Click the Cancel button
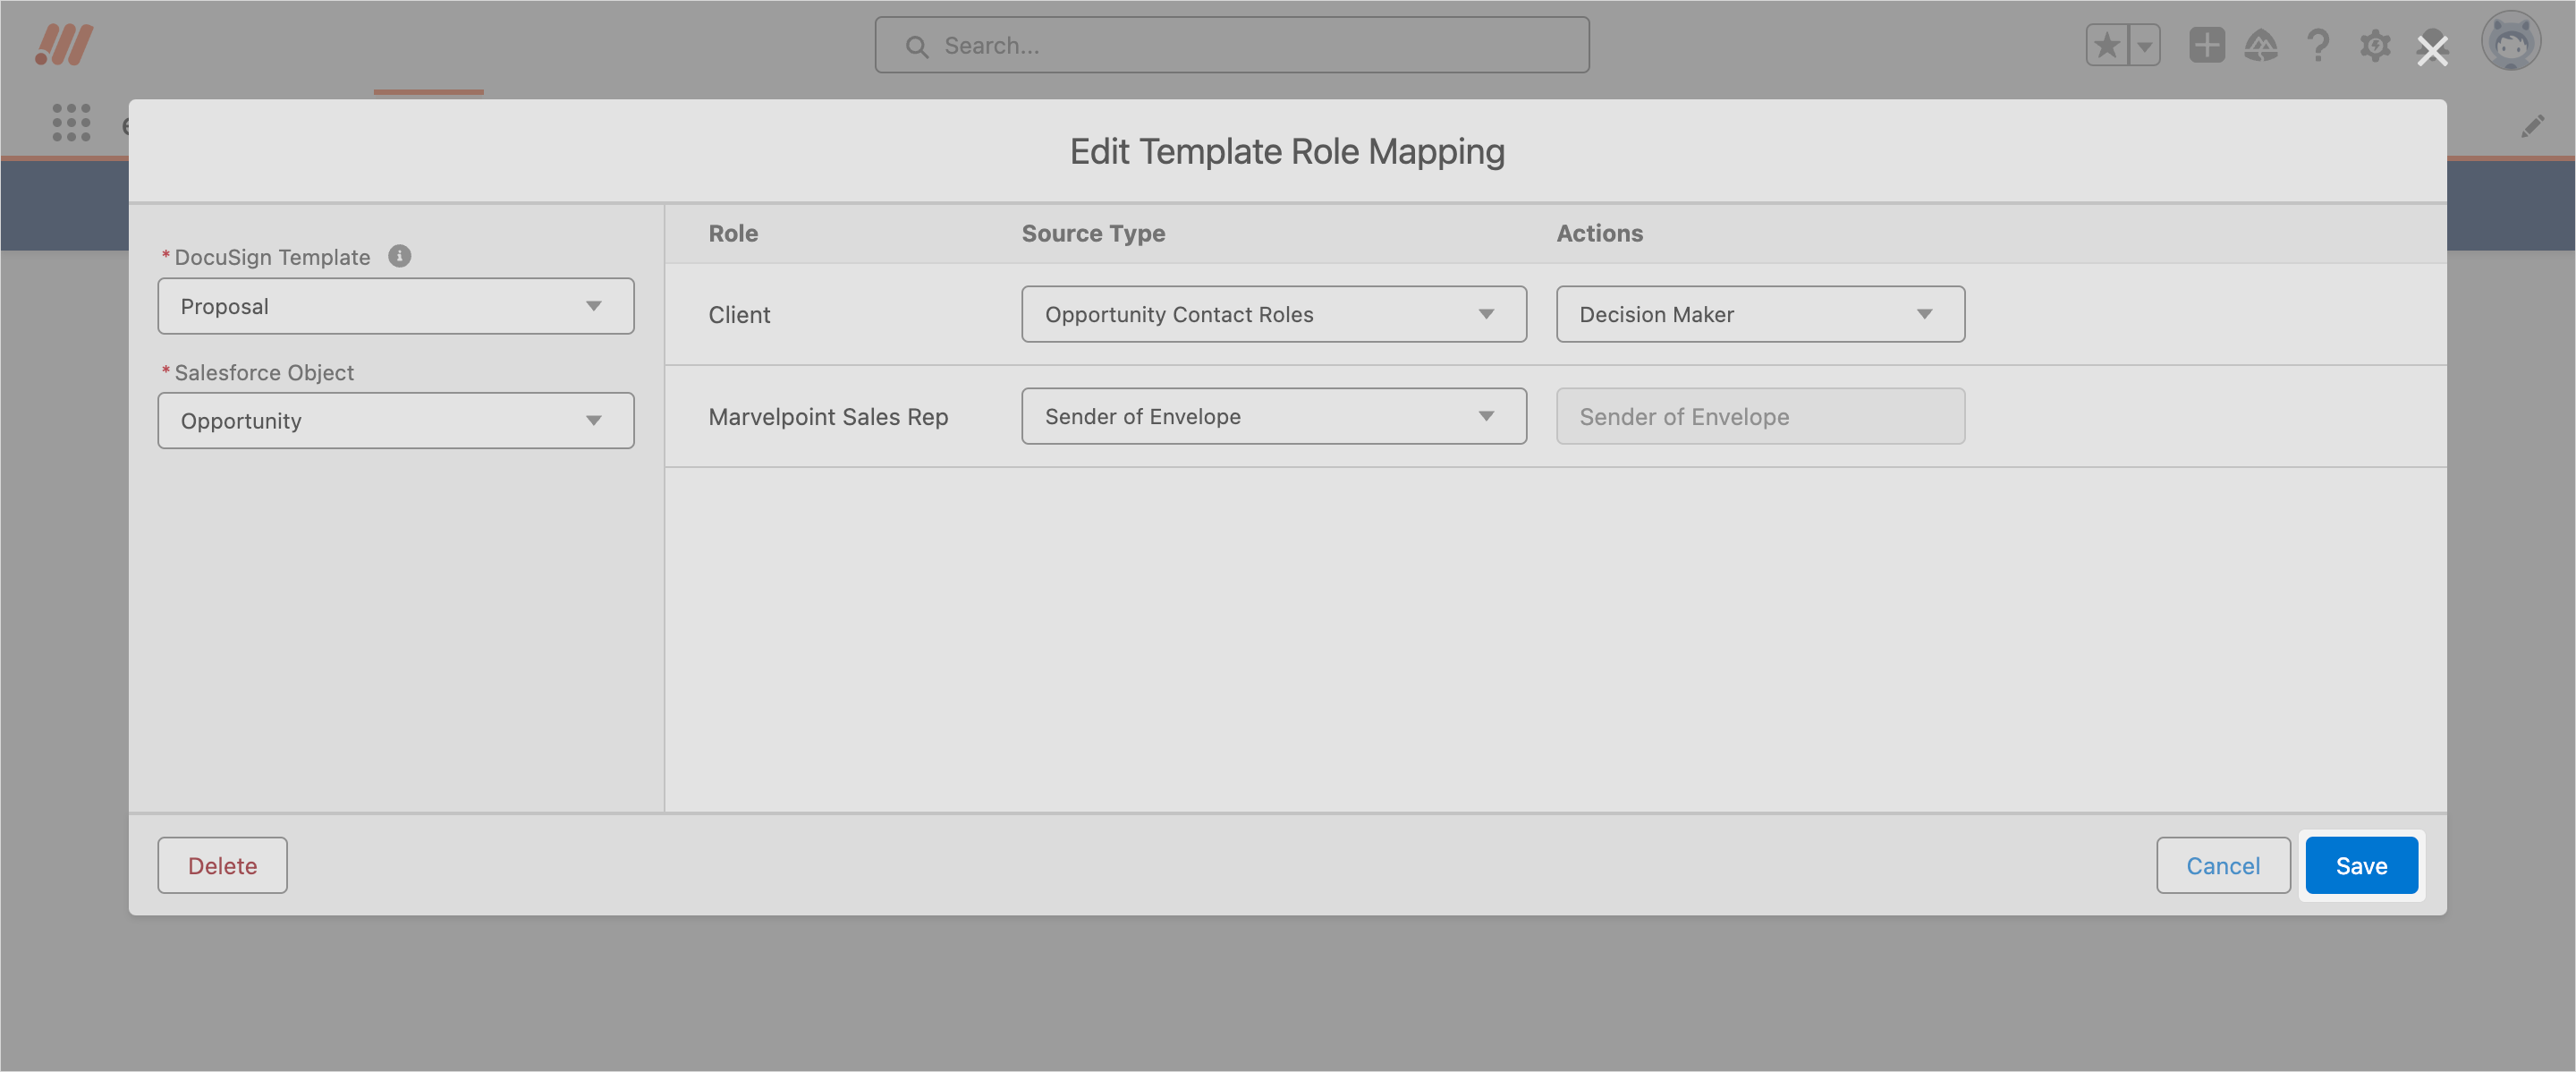2576x1072 pixels. (2222, 865)
